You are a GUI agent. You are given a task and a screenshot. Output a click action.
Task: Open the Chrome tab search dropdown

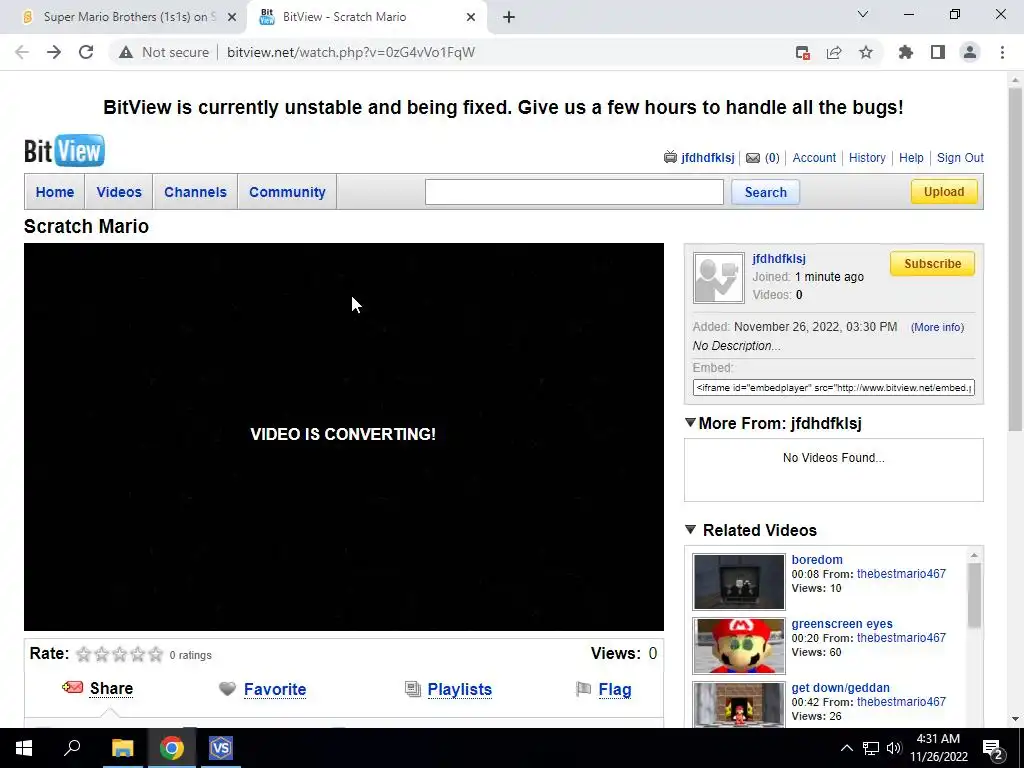click(863, 14)
